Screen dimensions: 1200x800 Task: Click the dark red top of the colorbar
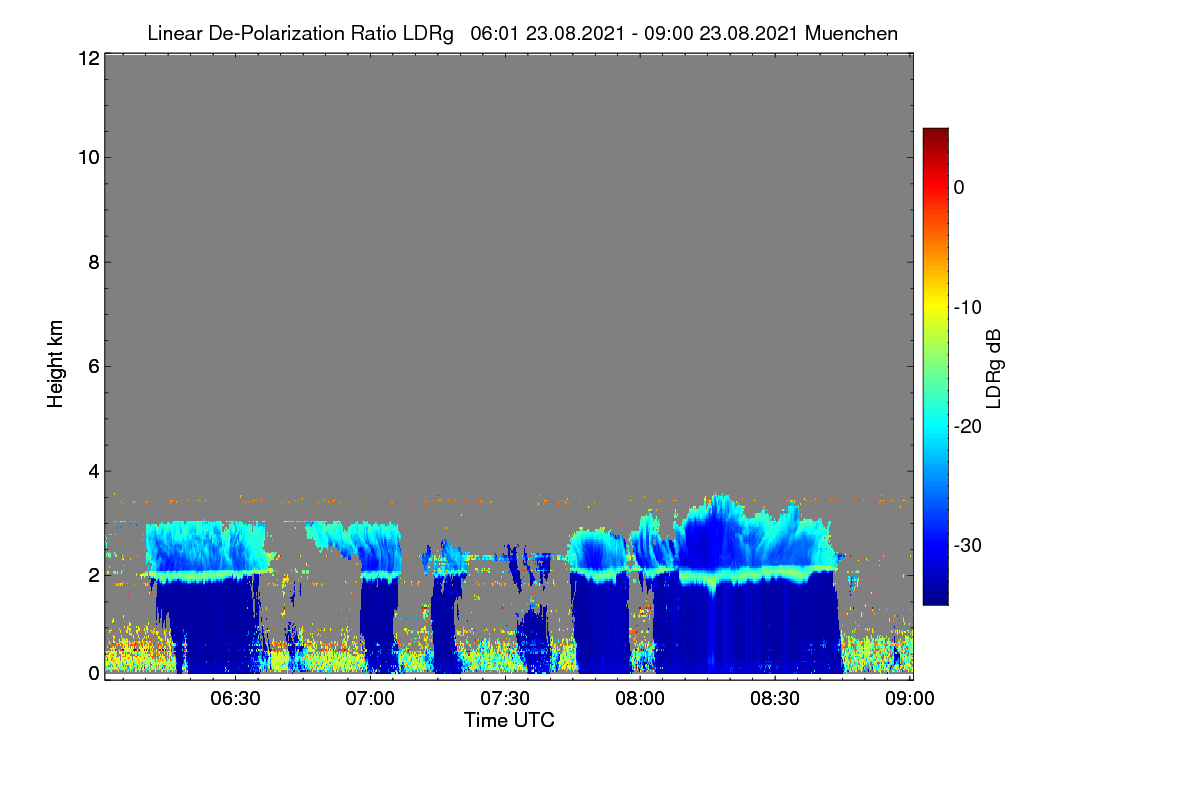tap(935, 136)
